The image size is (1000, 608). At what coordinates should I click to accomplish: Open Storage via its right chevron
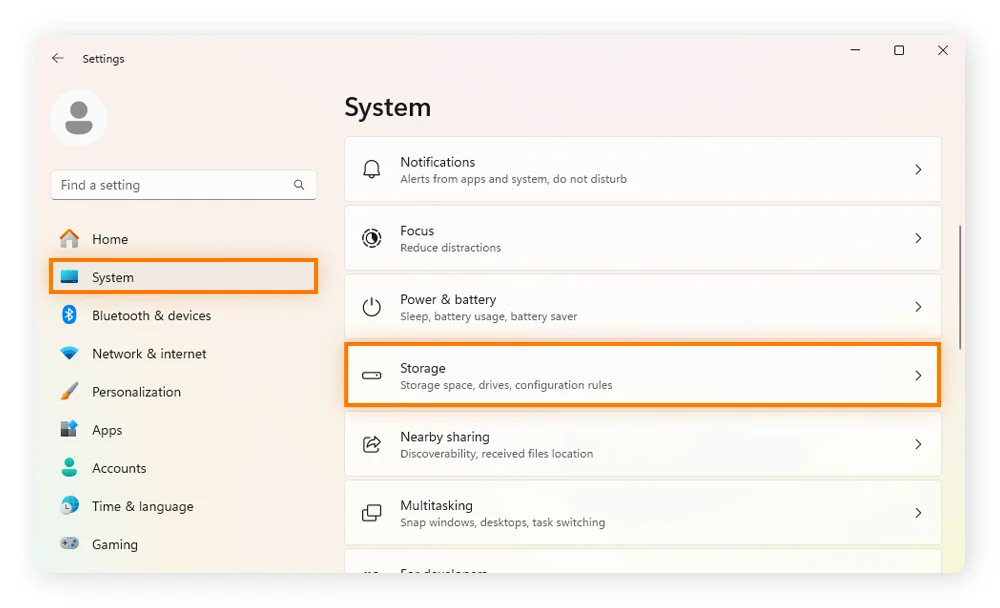coord(918,376)
